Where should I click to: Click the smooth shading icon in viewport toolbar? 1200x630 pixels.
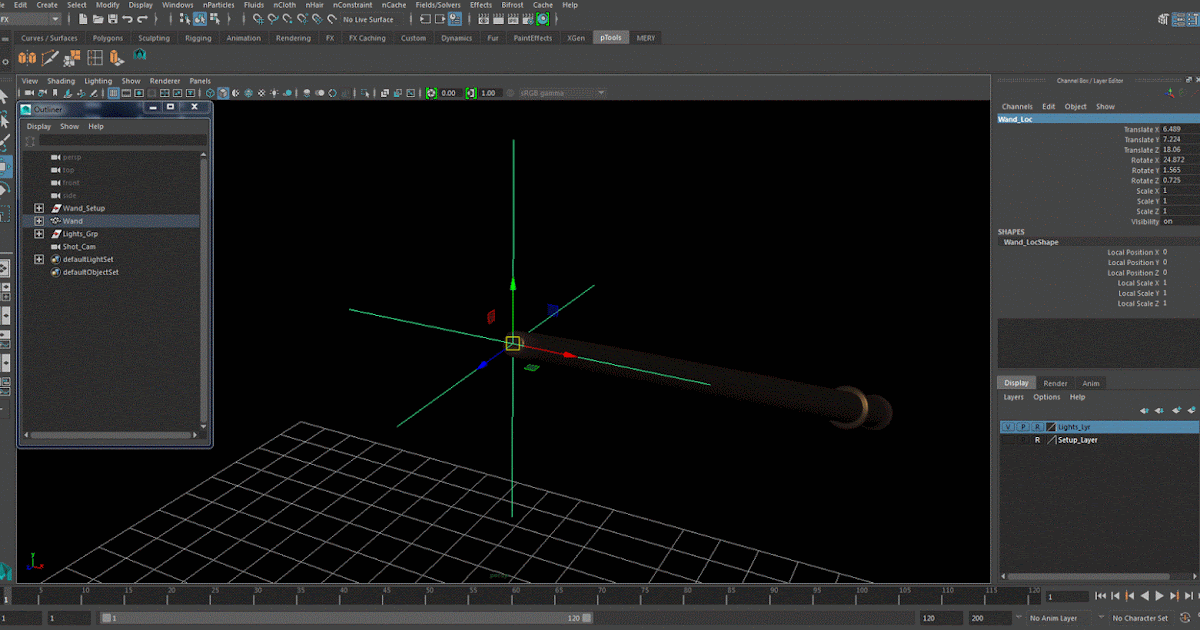click(222, 92)
